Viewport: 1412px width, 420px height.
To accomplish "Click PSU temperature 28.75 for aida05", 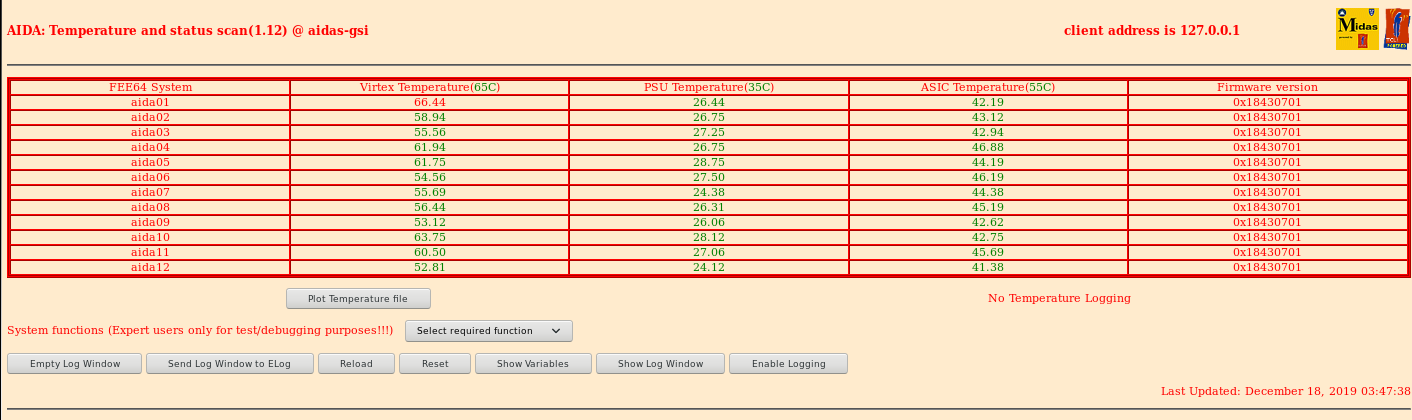I will 709,163.
